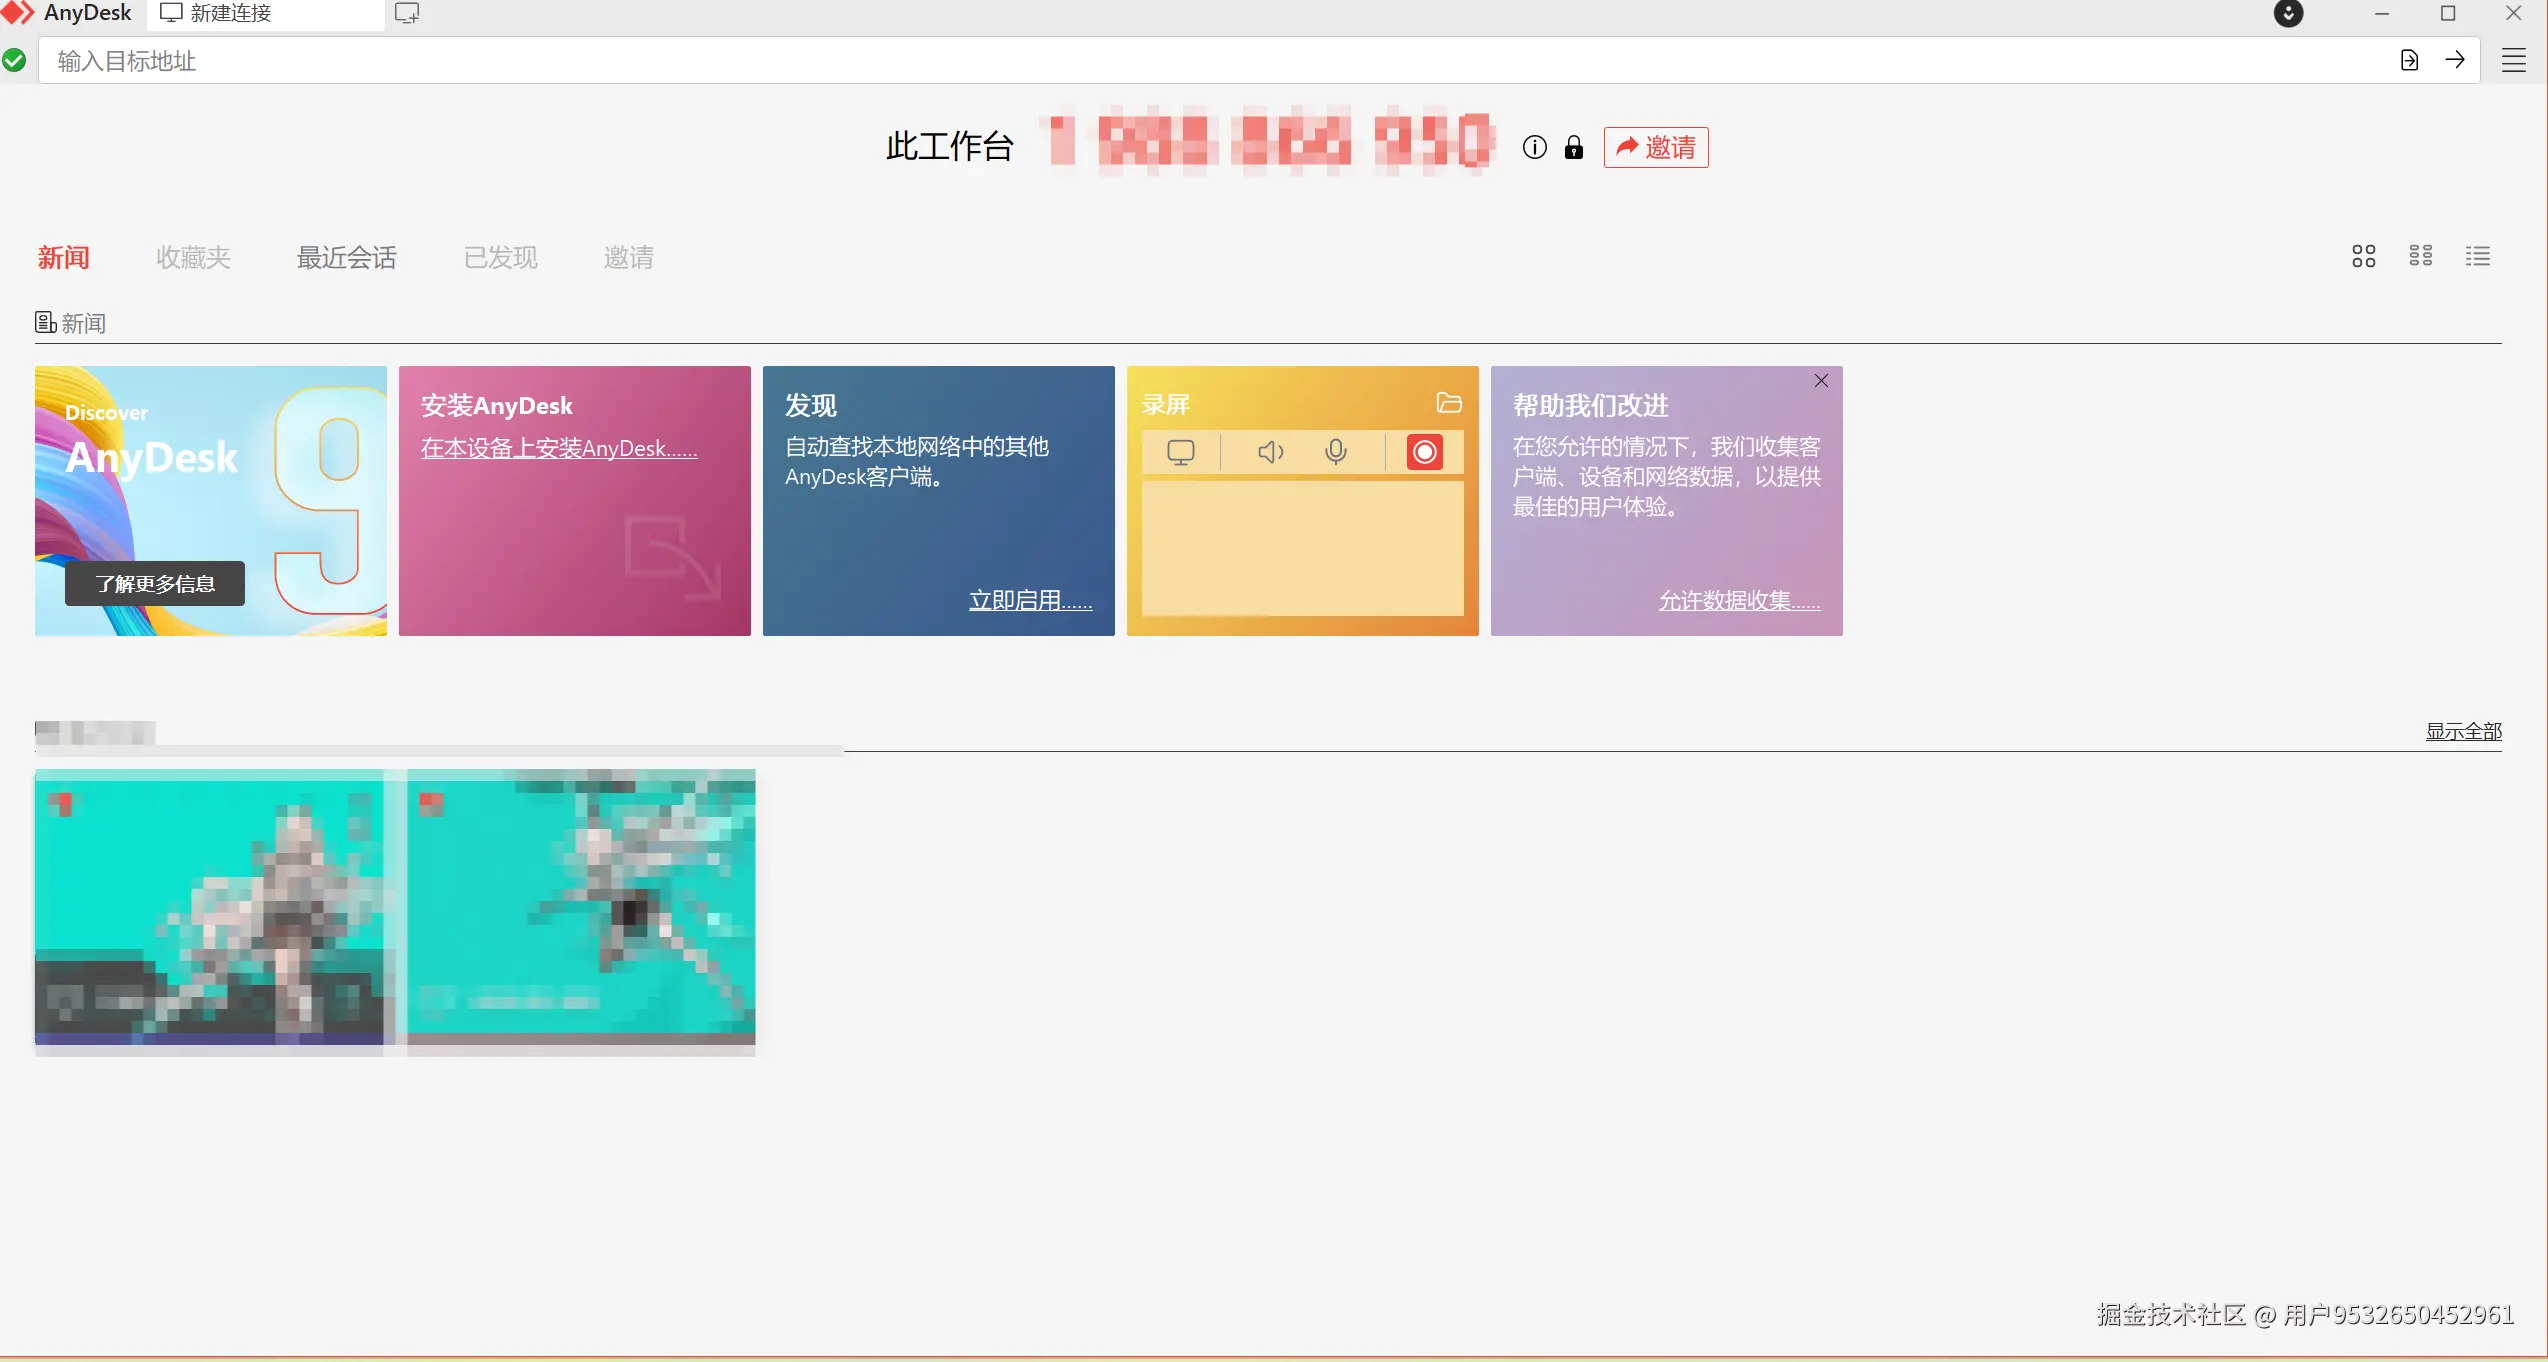Click the connect arrow icon
This screenshot has height=1362, width=2548.
[x=2455, y=60]
